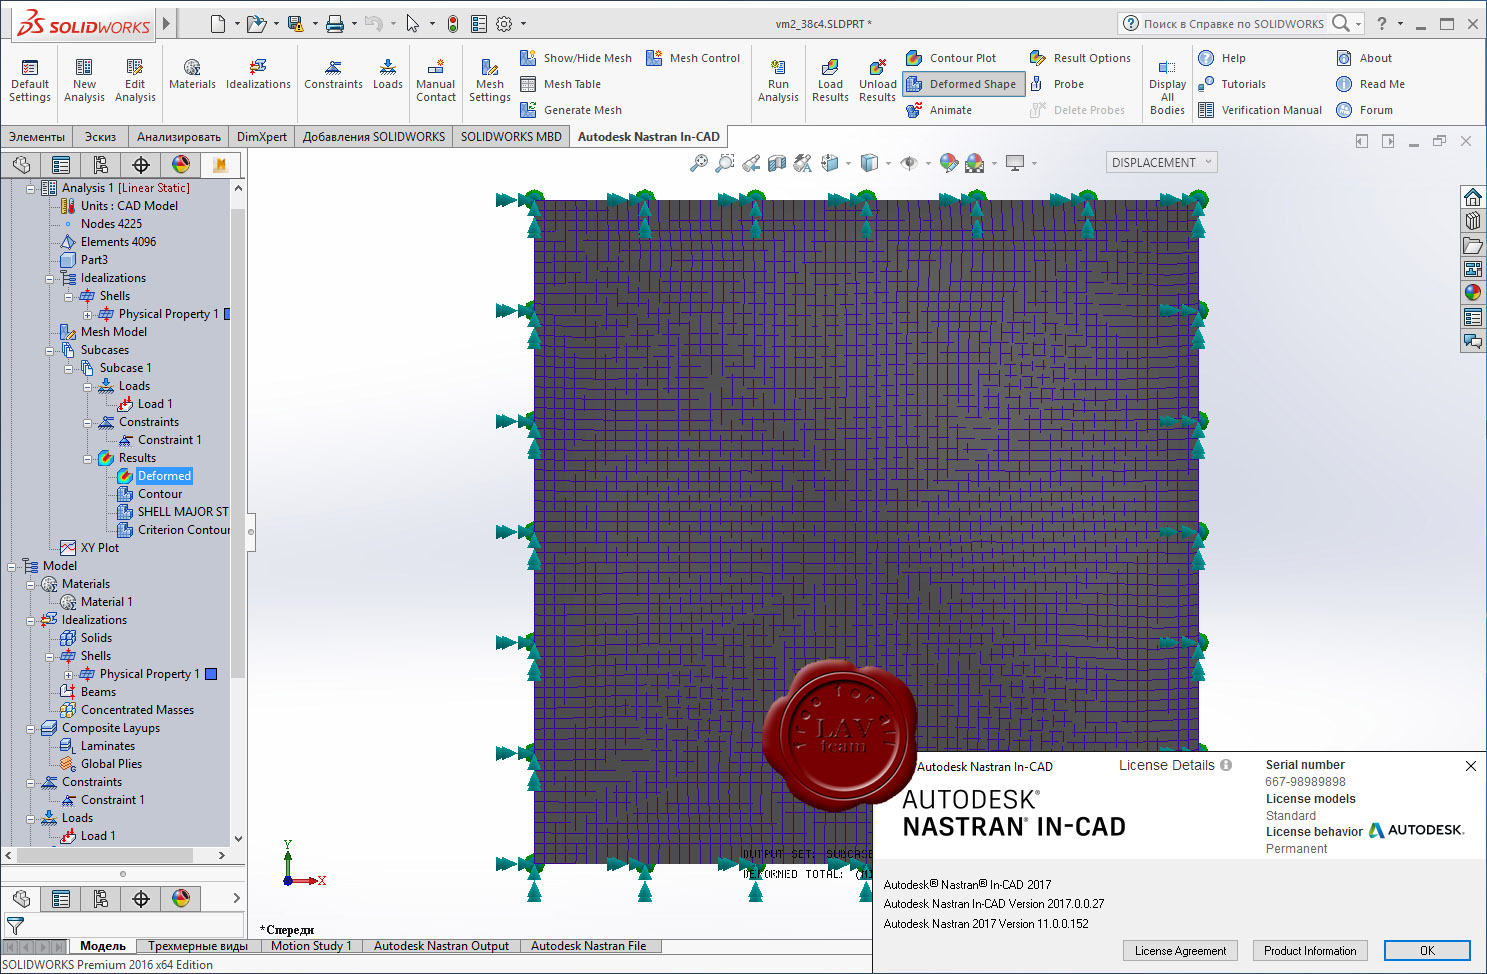Start the Animate tool
This screenshot has width=1487, height=974.
[x=939, y=110]
